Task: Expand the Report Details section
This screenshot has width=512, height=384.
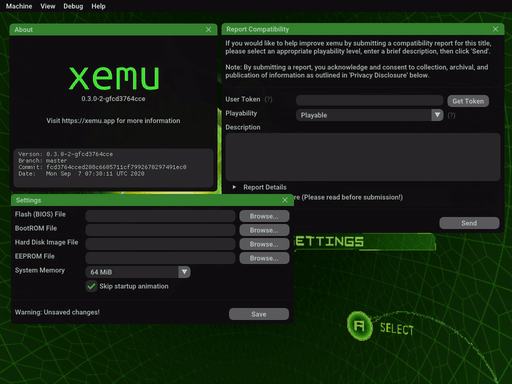Action: tap(259, 187)
